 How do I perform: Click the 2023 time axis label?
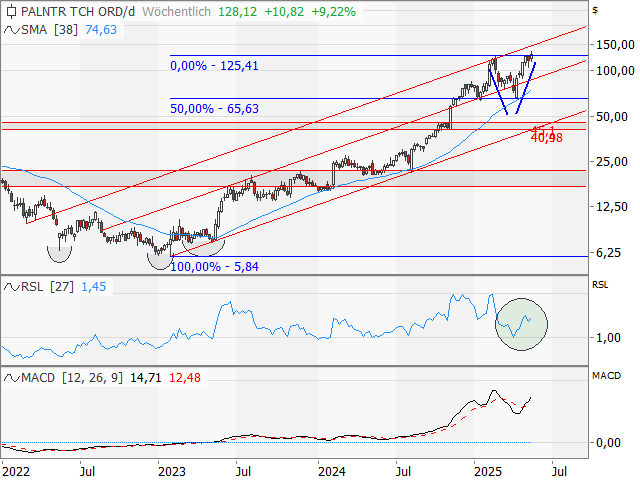(x=171, y=472)
